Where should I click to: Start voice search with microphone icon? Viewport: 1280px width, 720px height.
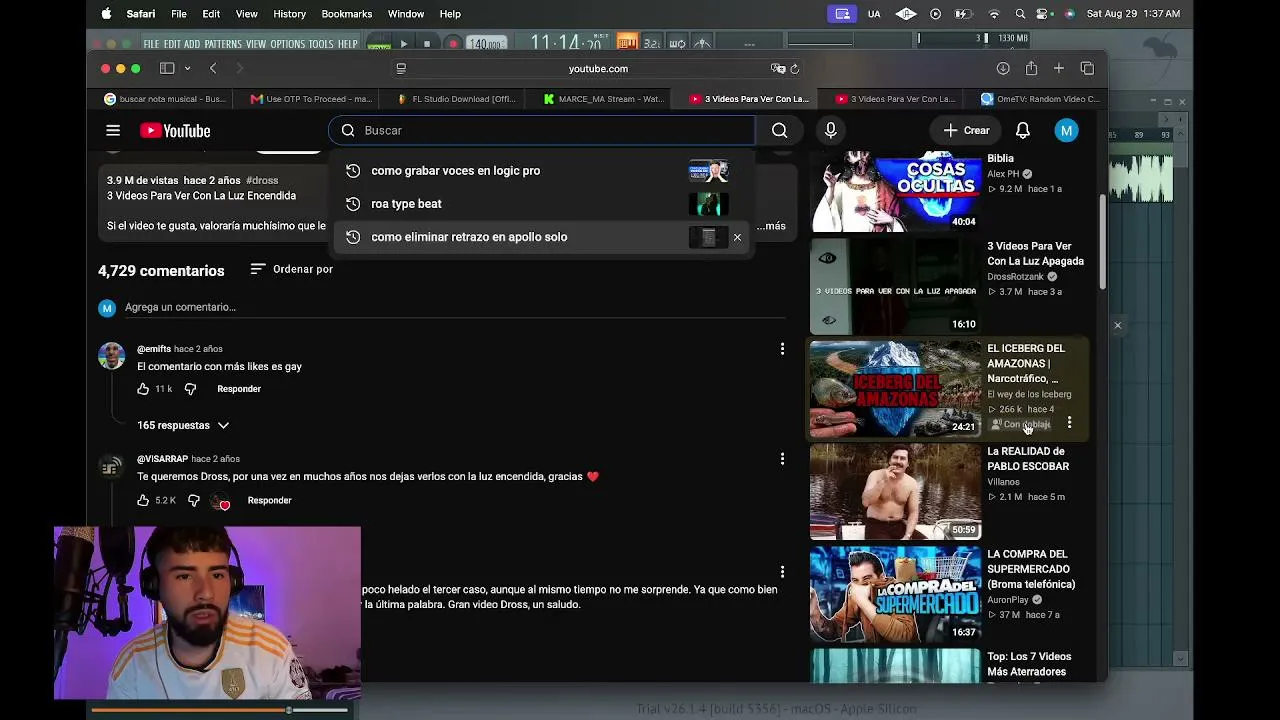830,130
